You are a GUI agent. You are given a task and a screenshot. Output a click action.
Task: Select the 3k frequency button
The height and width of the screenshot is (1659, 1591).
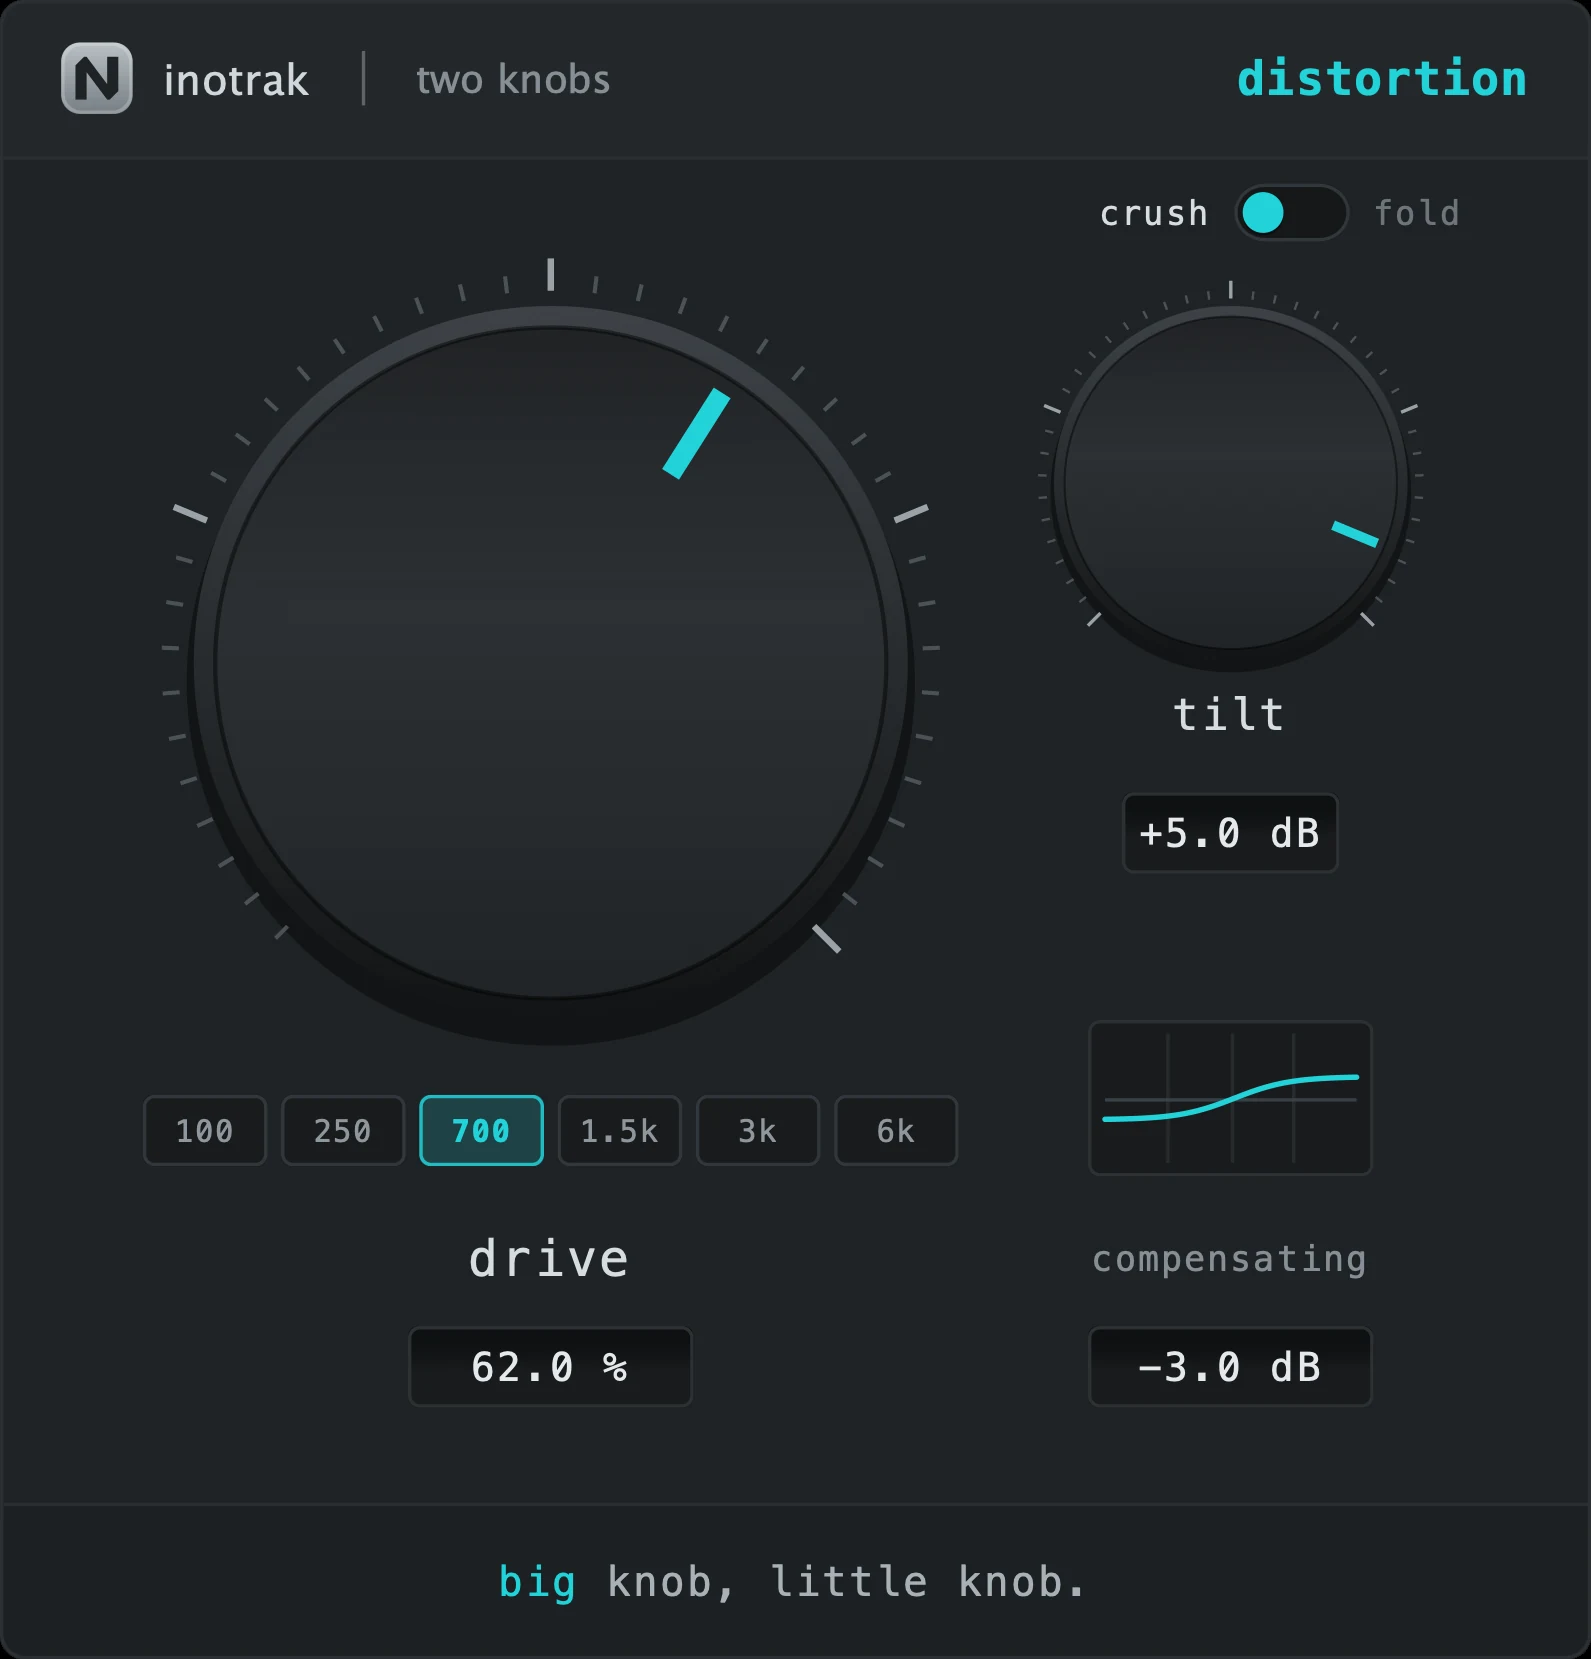point(758,1131)
